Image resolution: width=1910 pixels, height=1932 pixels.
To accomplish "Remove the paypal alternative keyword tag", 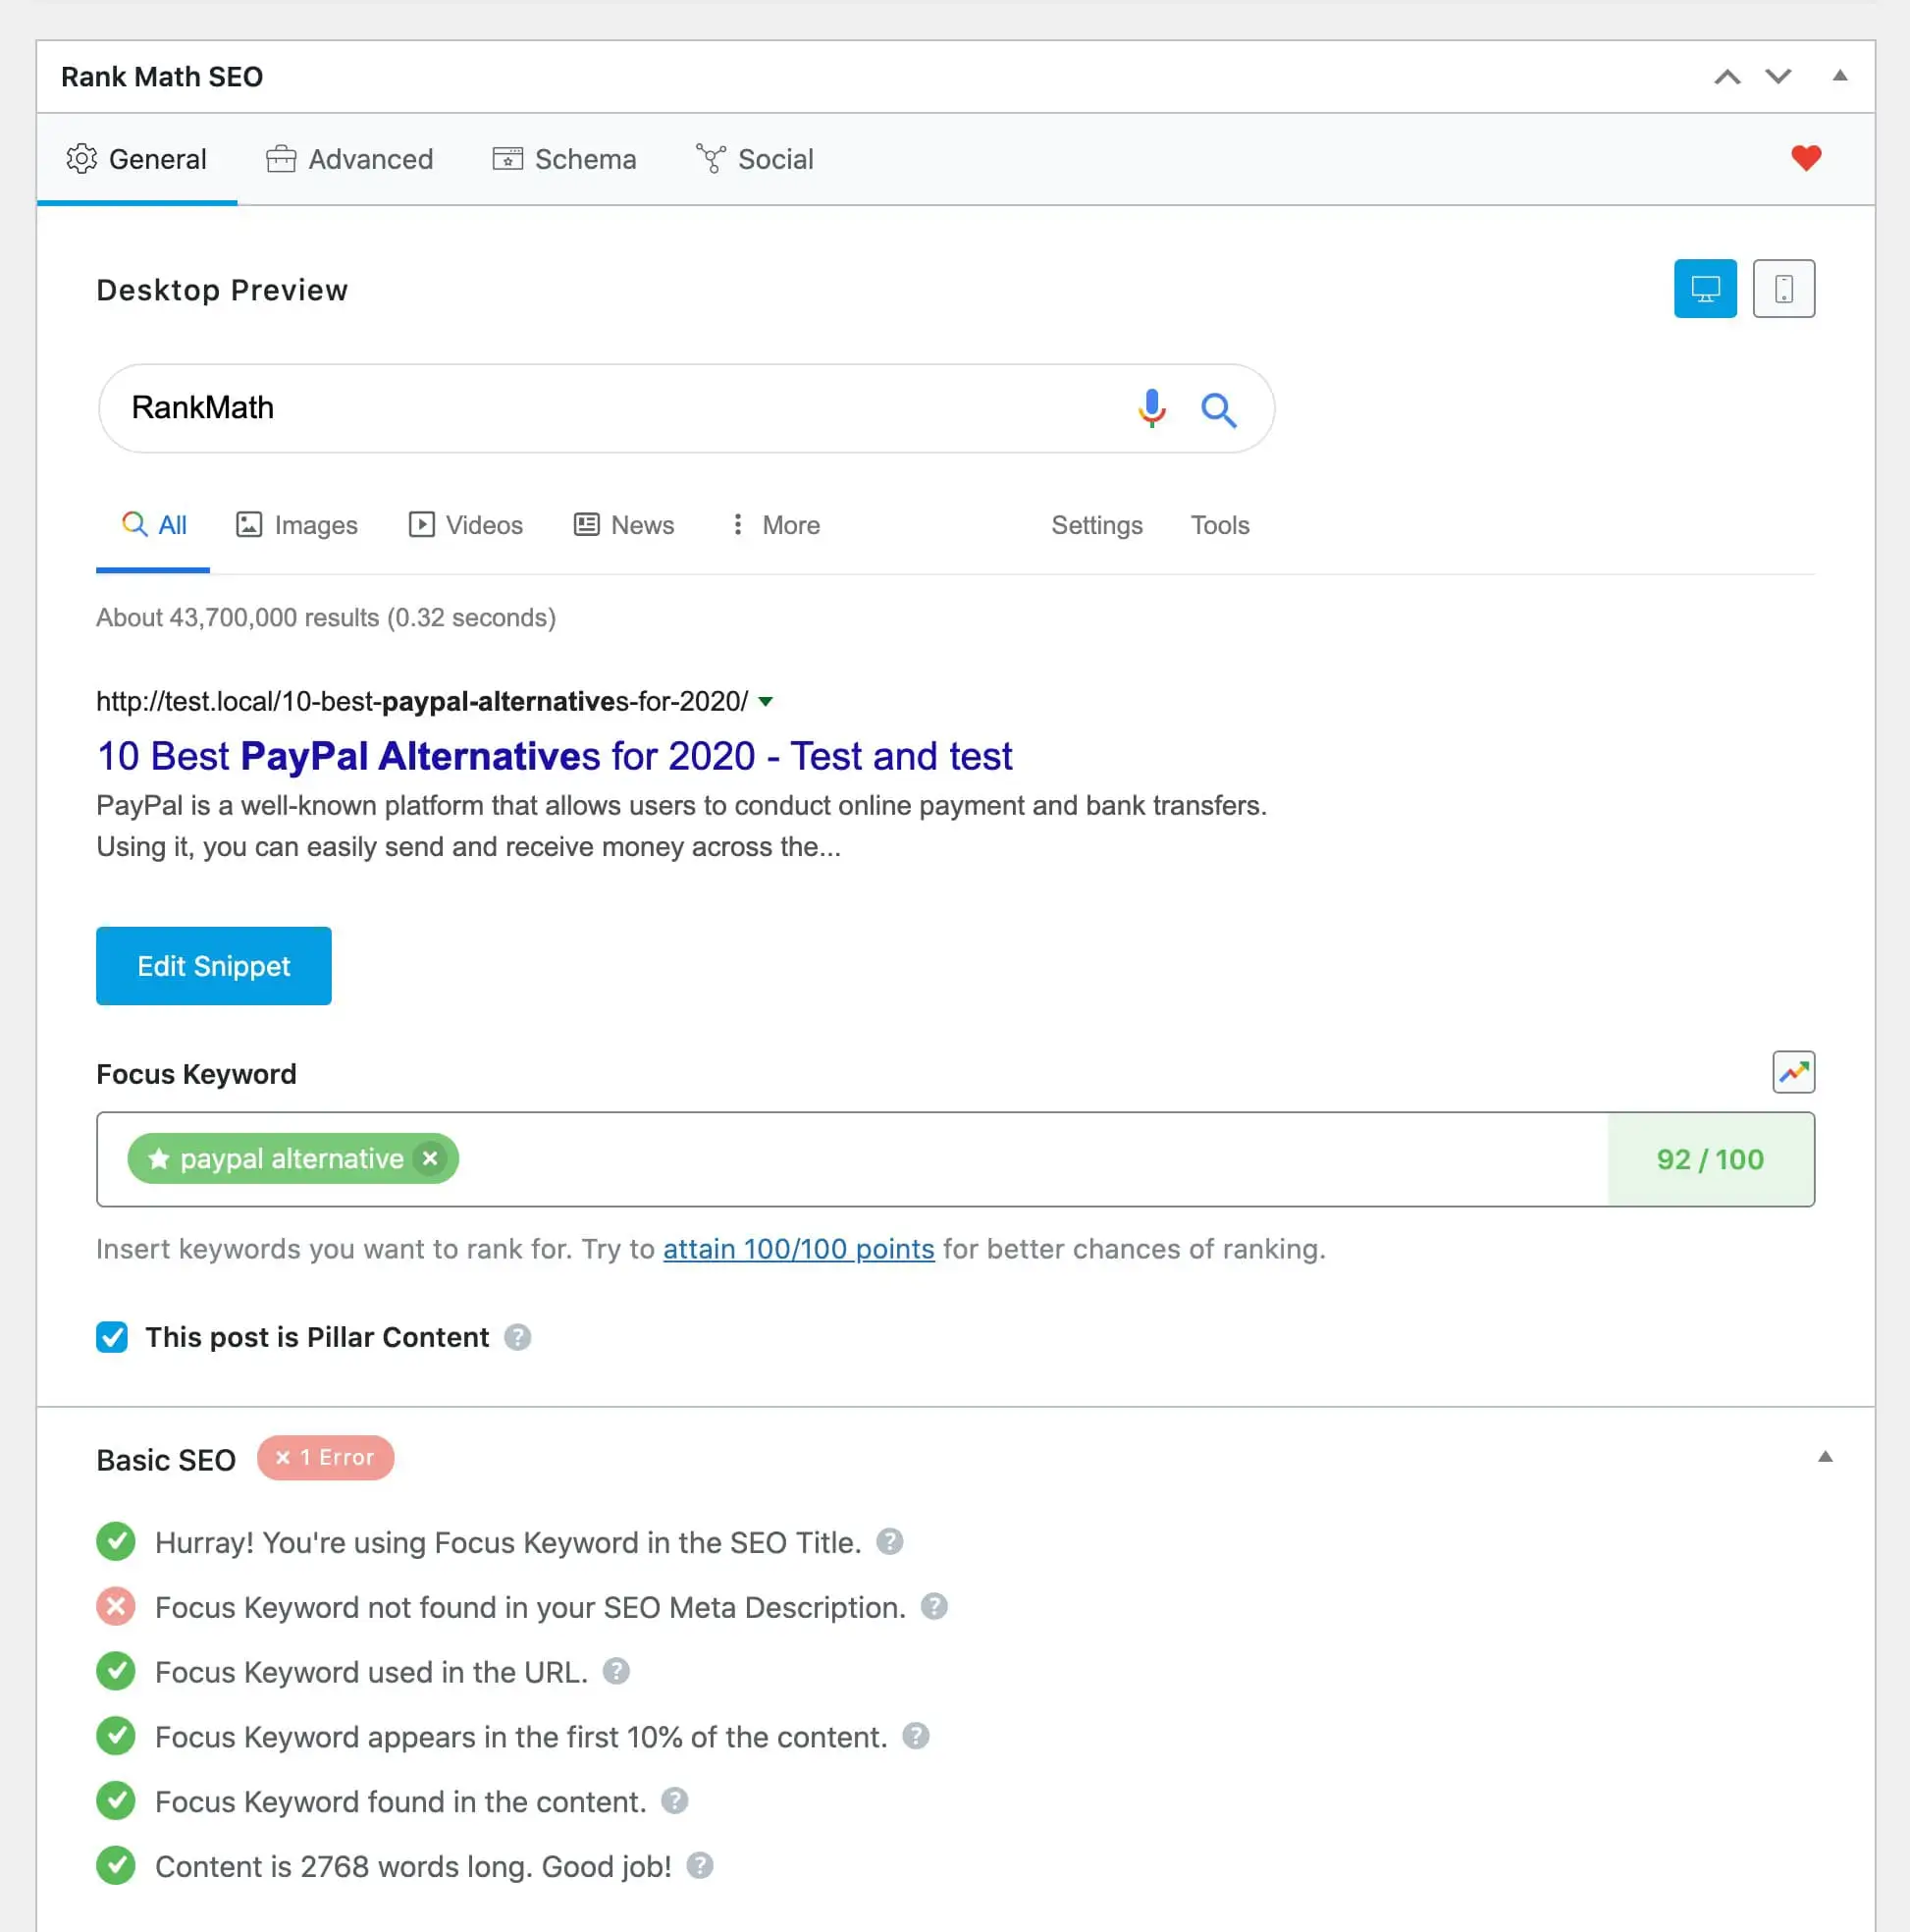I will 430,1158.
